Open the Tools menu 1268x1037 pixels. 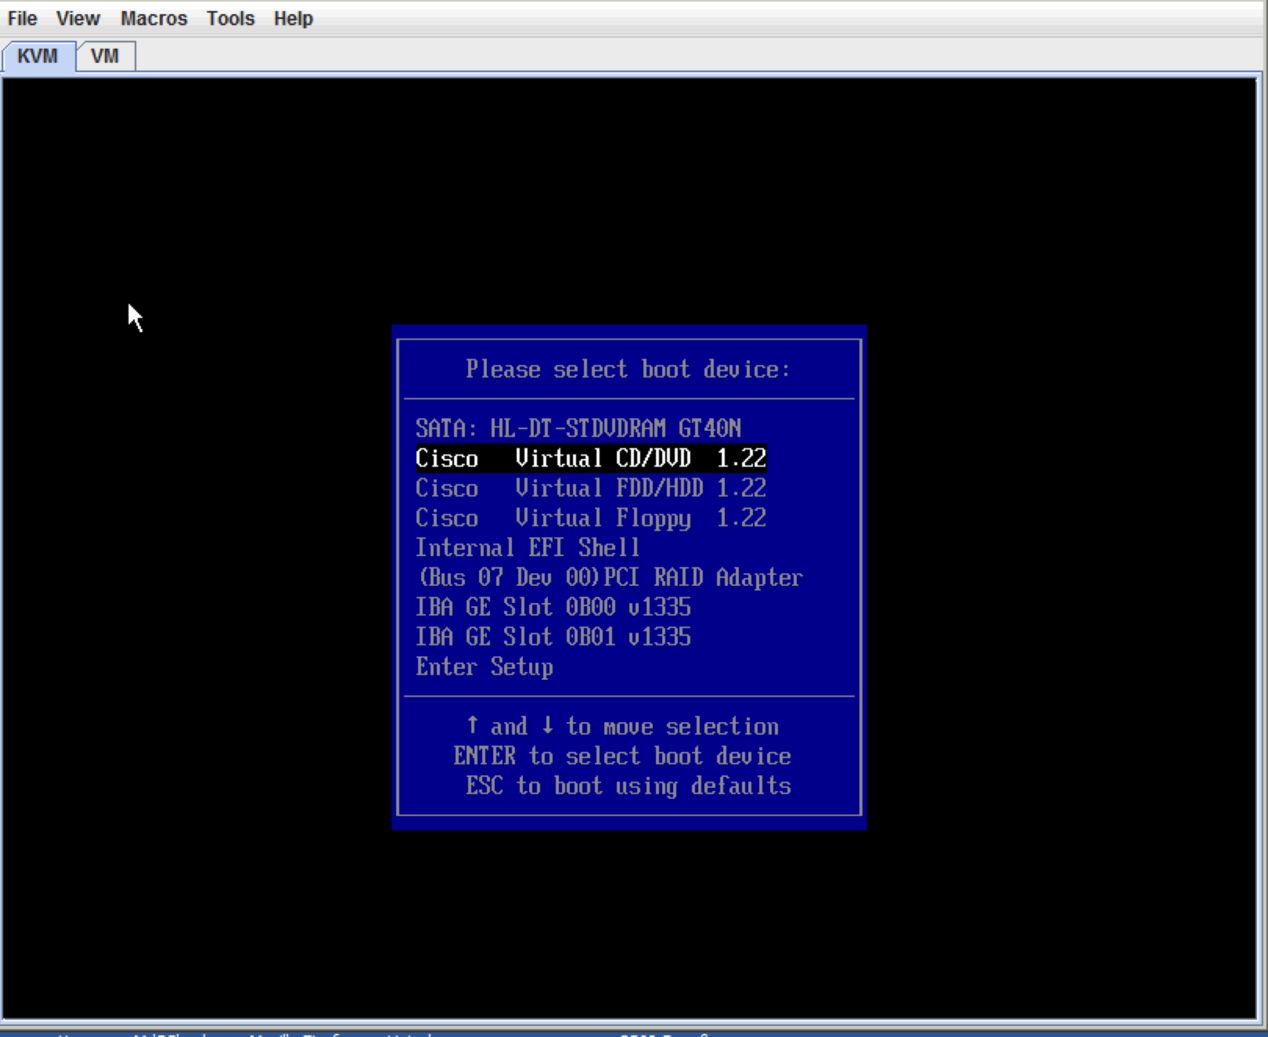tap(231, 19)
